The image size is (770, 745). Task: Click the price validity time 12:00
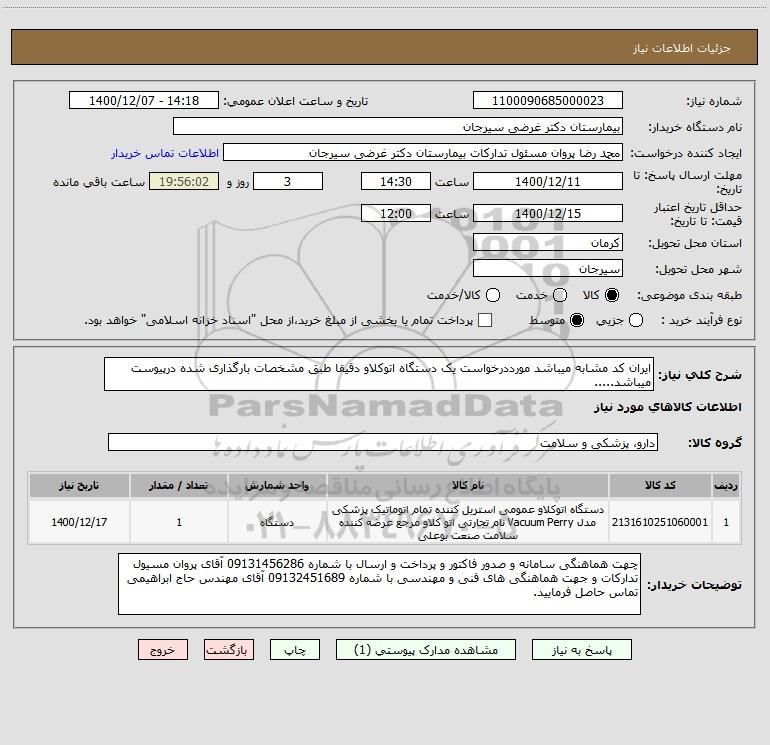point(396,213)
